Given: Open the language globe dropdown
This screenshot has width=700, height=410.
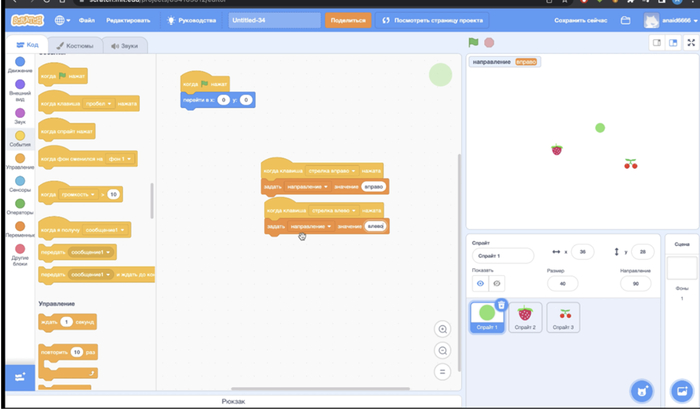Looking at the screenshot, I should click(63, 20).
